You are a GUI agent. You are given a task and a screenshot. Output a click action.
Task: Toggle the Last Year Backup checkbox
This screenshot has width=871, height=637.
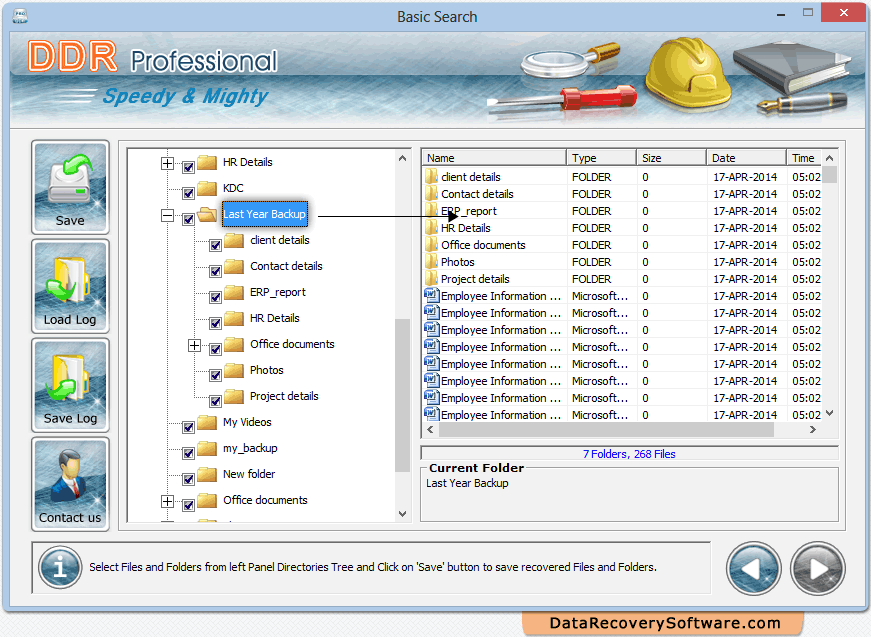point(188,219)
